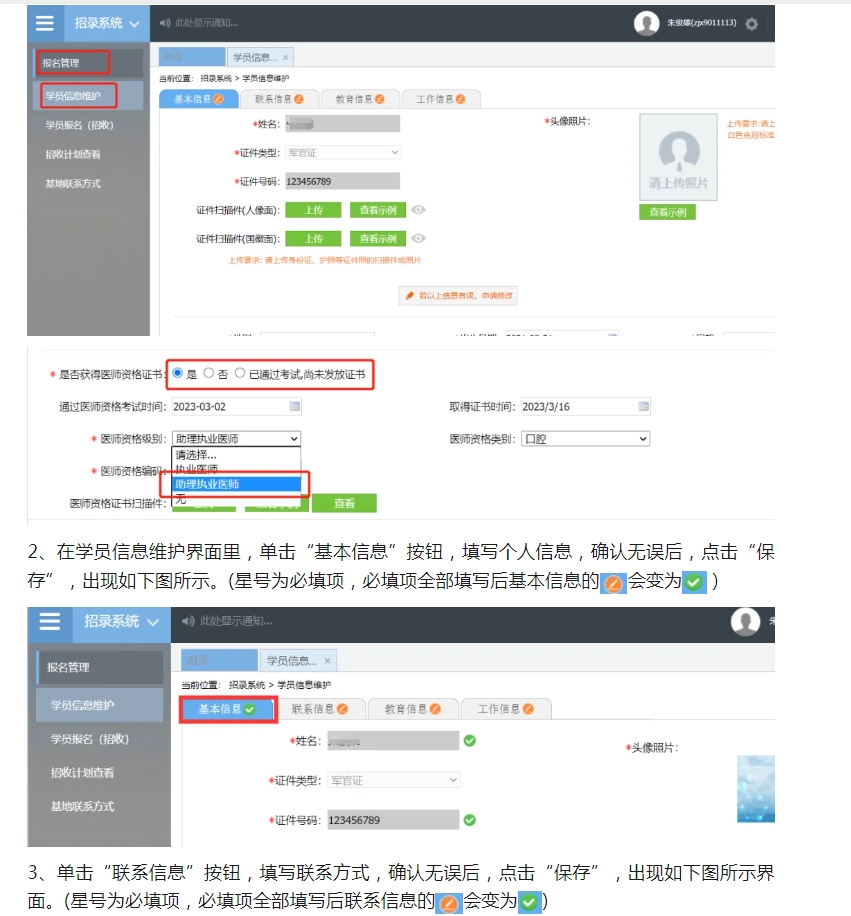Select 已通过考试,尚未发放证书 radio option
The height and width of the screenshot is (916, 851).
click(x=240, y=373)
